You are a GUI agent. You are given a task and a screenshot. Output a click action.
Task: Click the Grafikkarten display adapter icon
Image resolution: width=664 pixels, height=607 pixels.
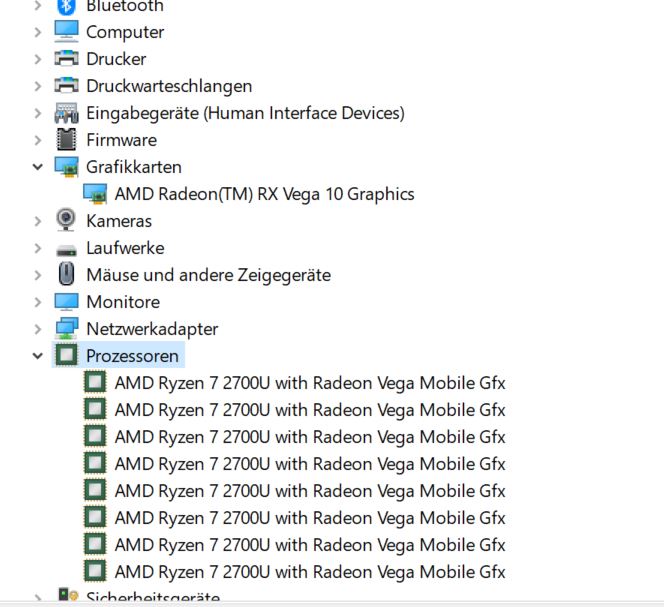[x=66, y=167]
